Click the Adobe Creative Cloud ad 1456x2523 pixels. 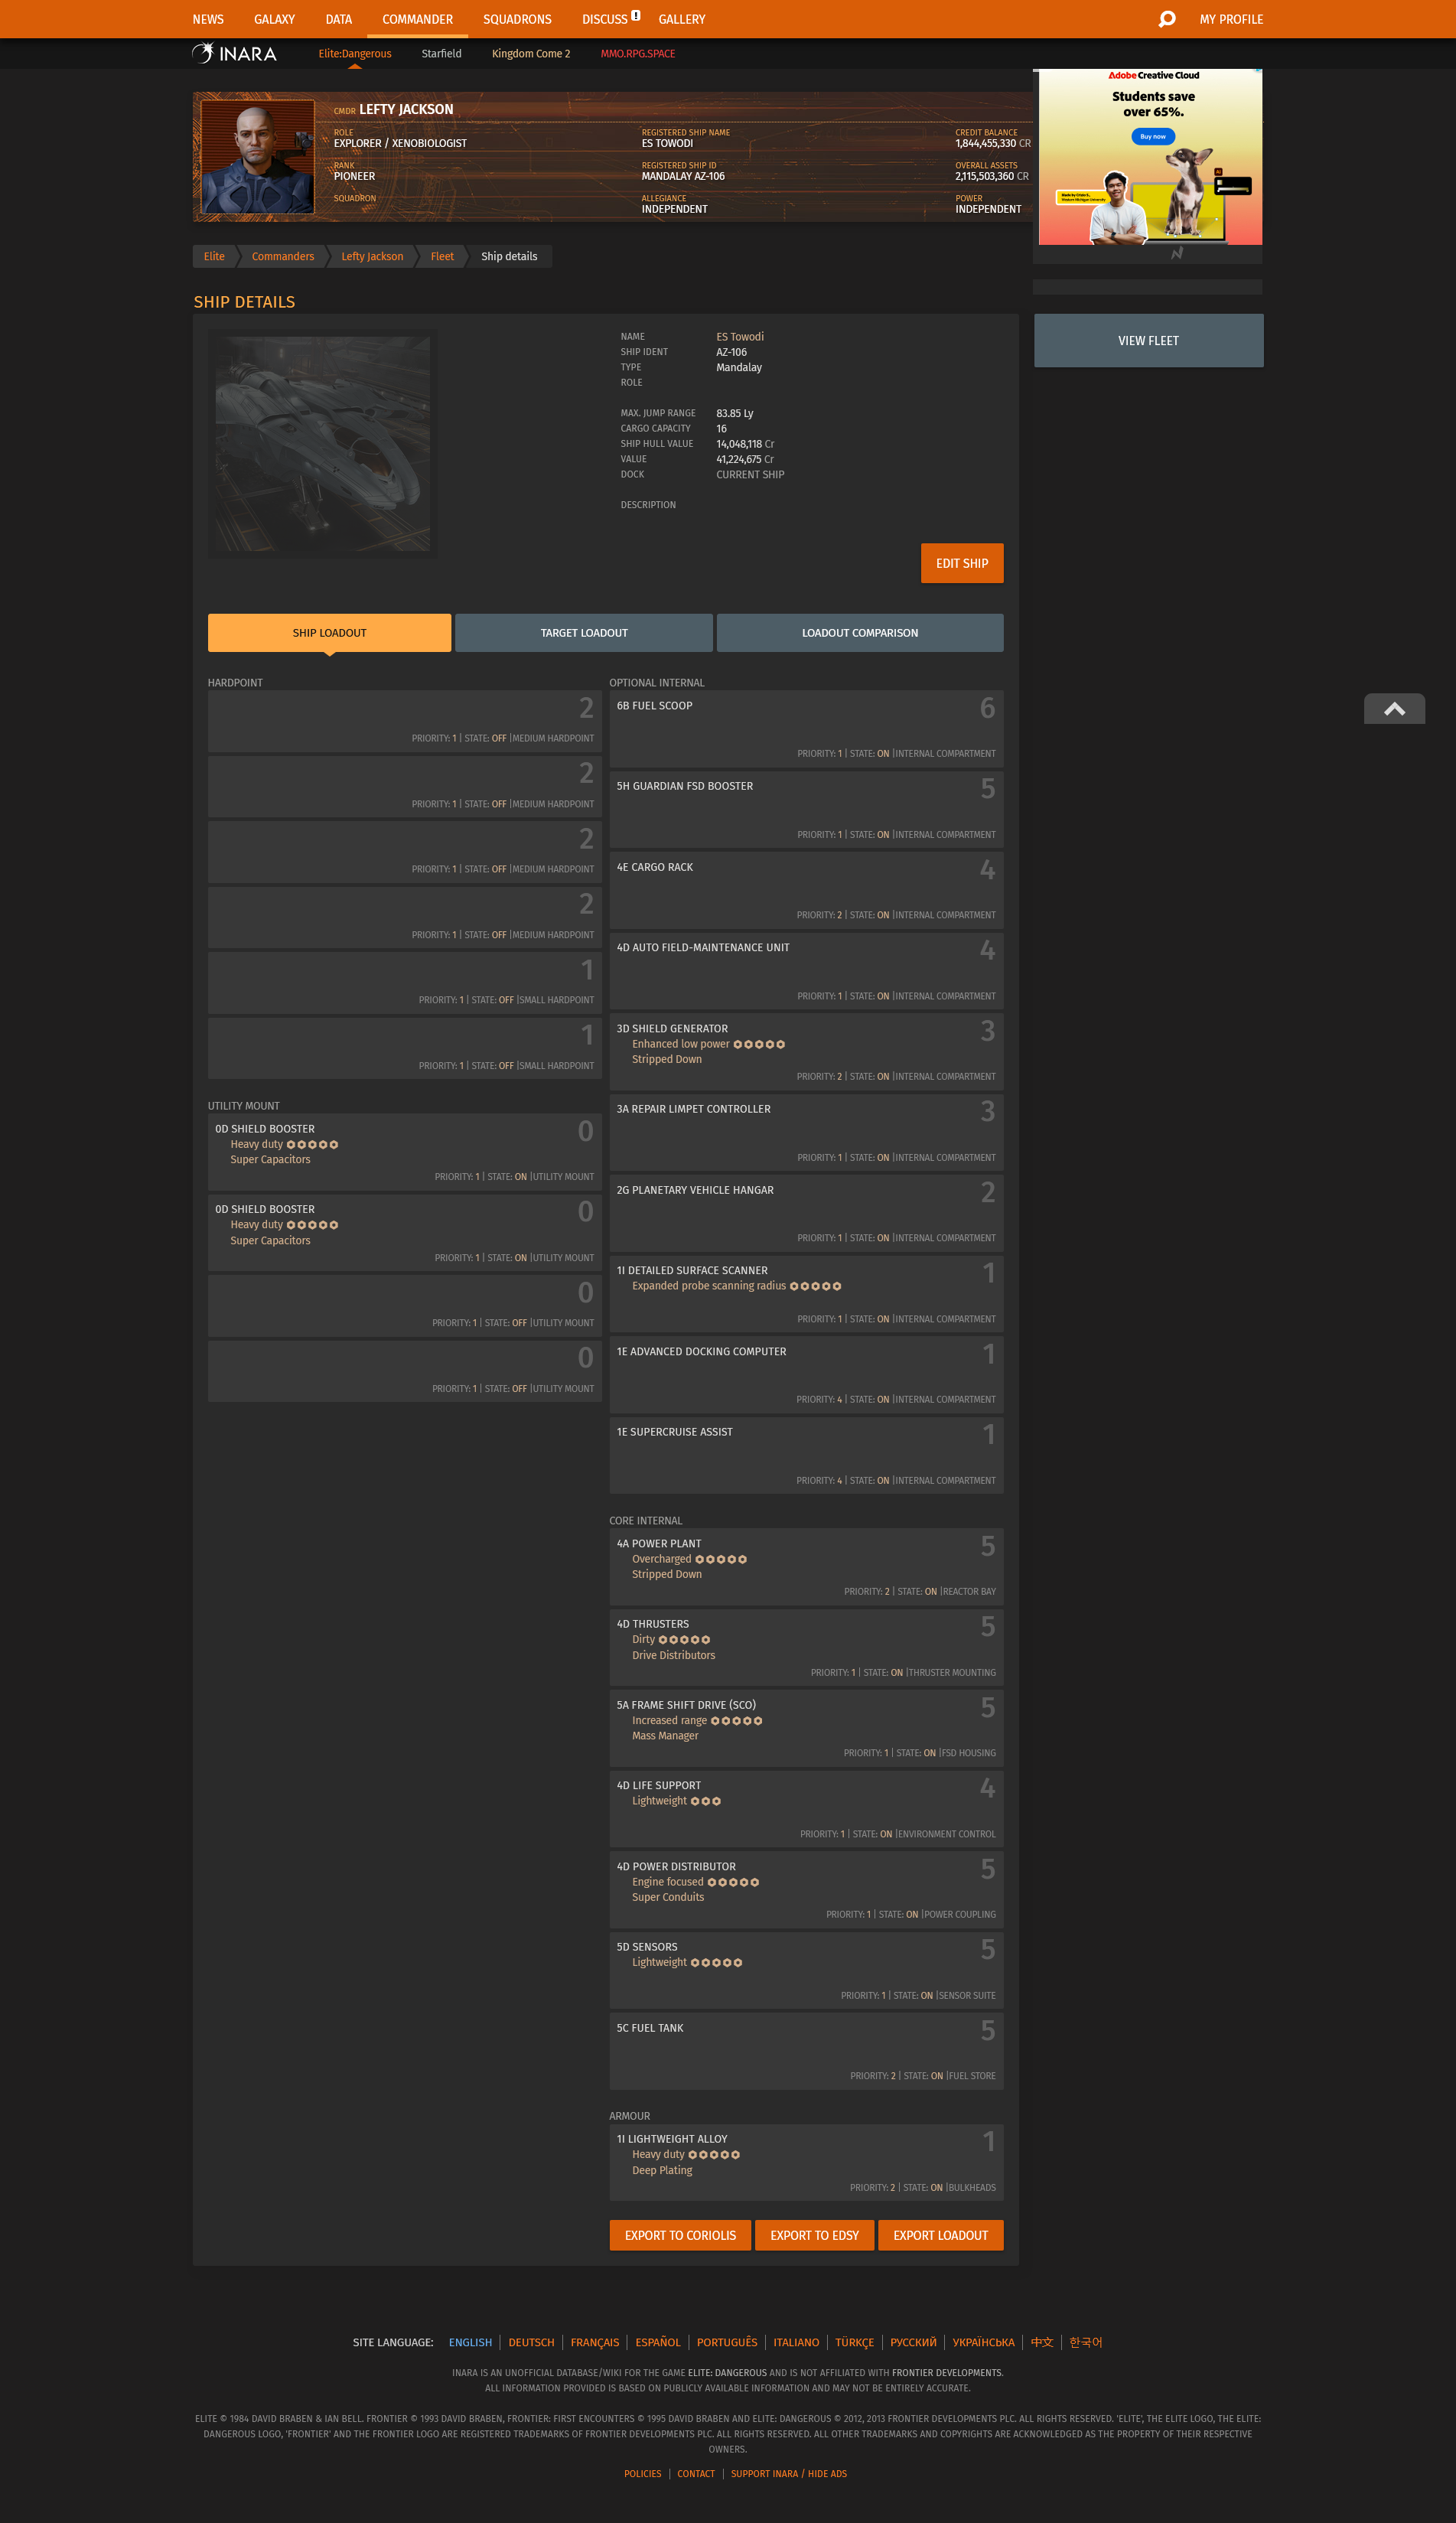1150,157
